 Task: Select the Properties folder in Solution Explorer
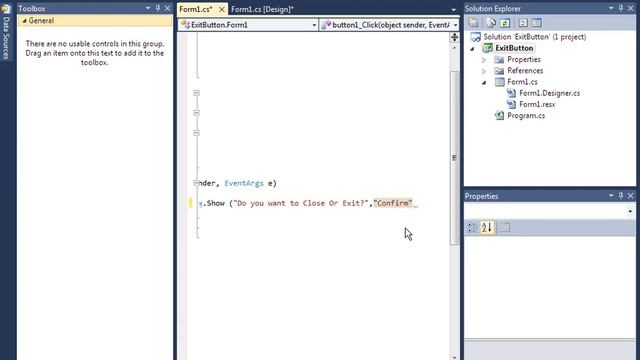pos(524,60)
